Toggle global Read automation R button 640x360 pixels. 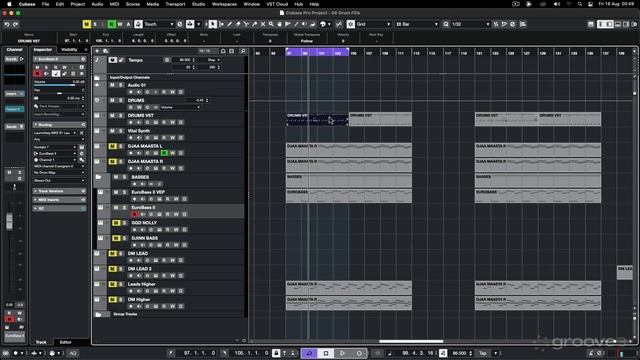(112, 24)
